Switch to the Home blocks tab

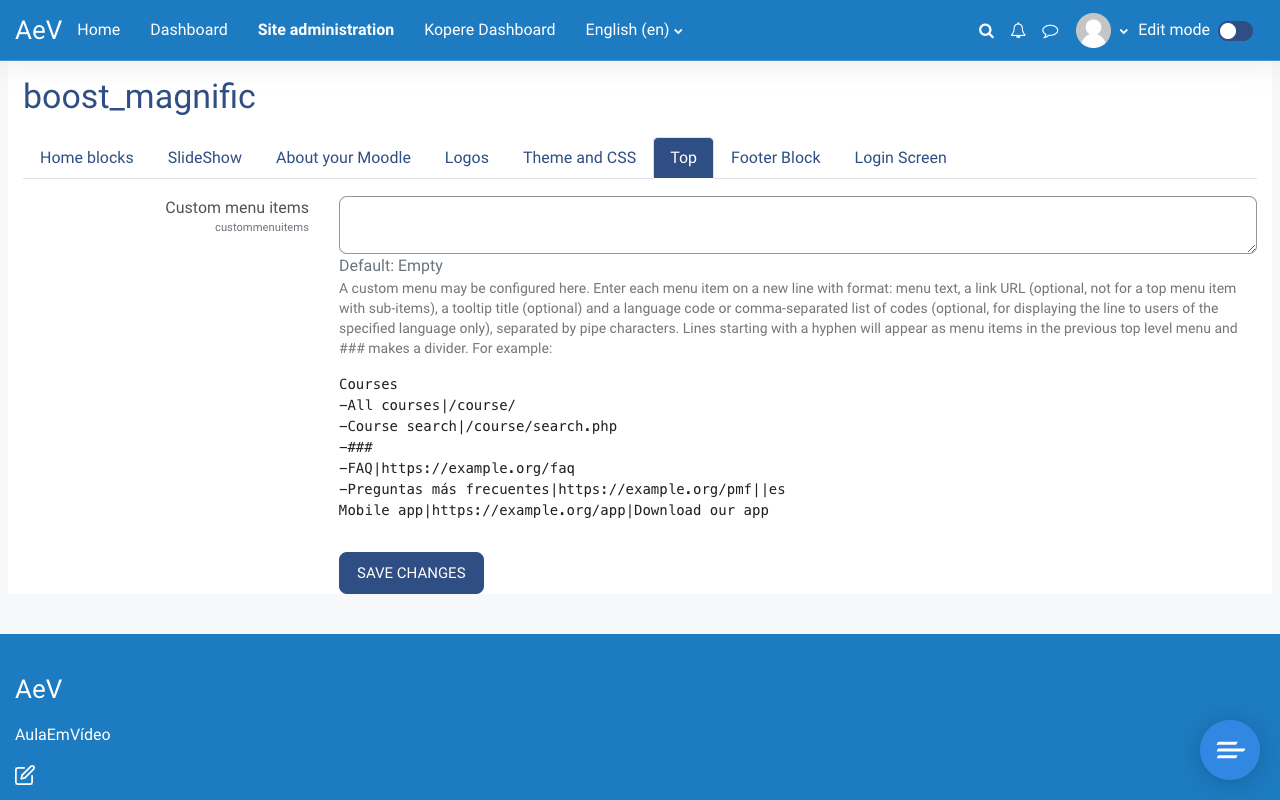87,158
